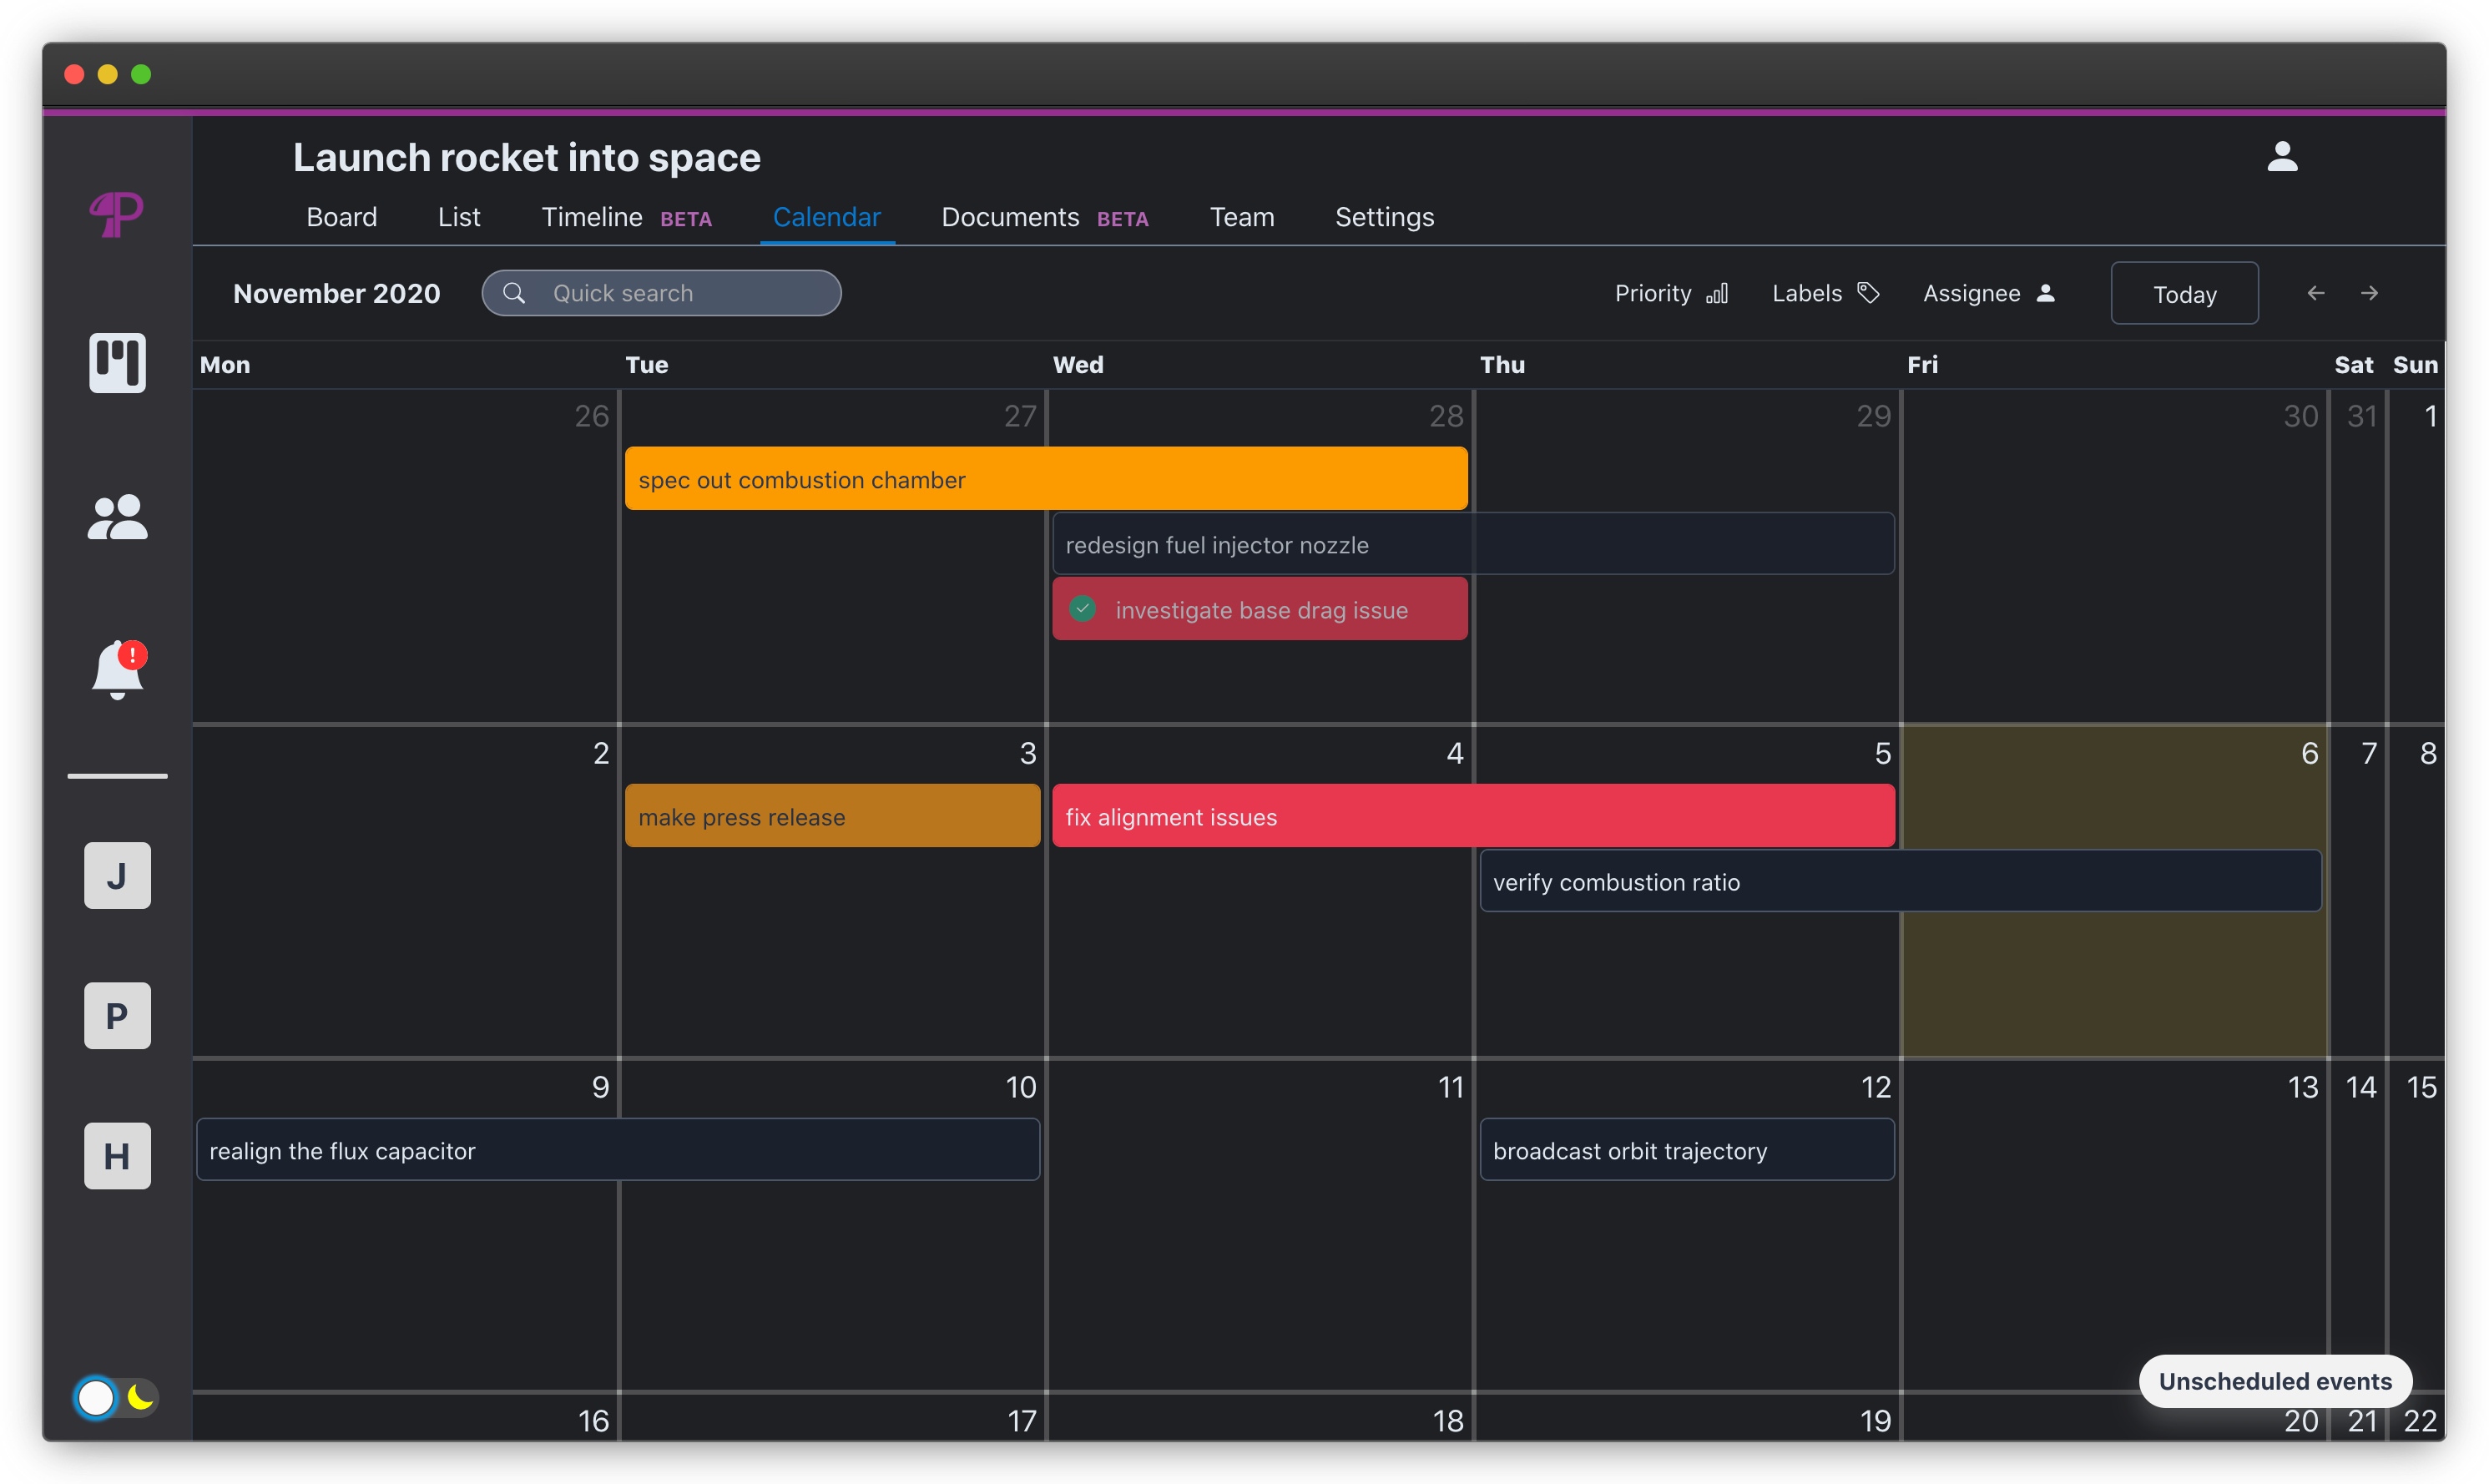Toggle completion check on investigate base drag issue
Viewport: 2489px width, 1484px height.
tap(1083, 608)
